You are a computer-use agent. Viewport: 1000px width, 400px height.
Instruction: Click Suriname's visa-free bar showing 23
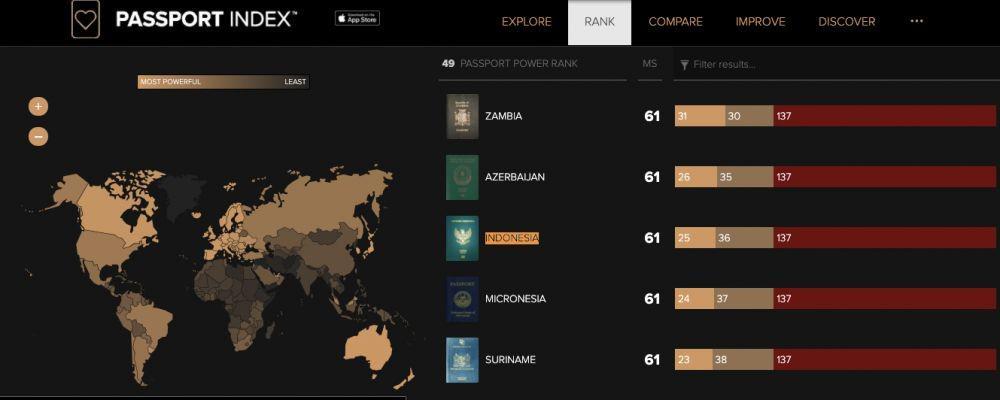693,360
